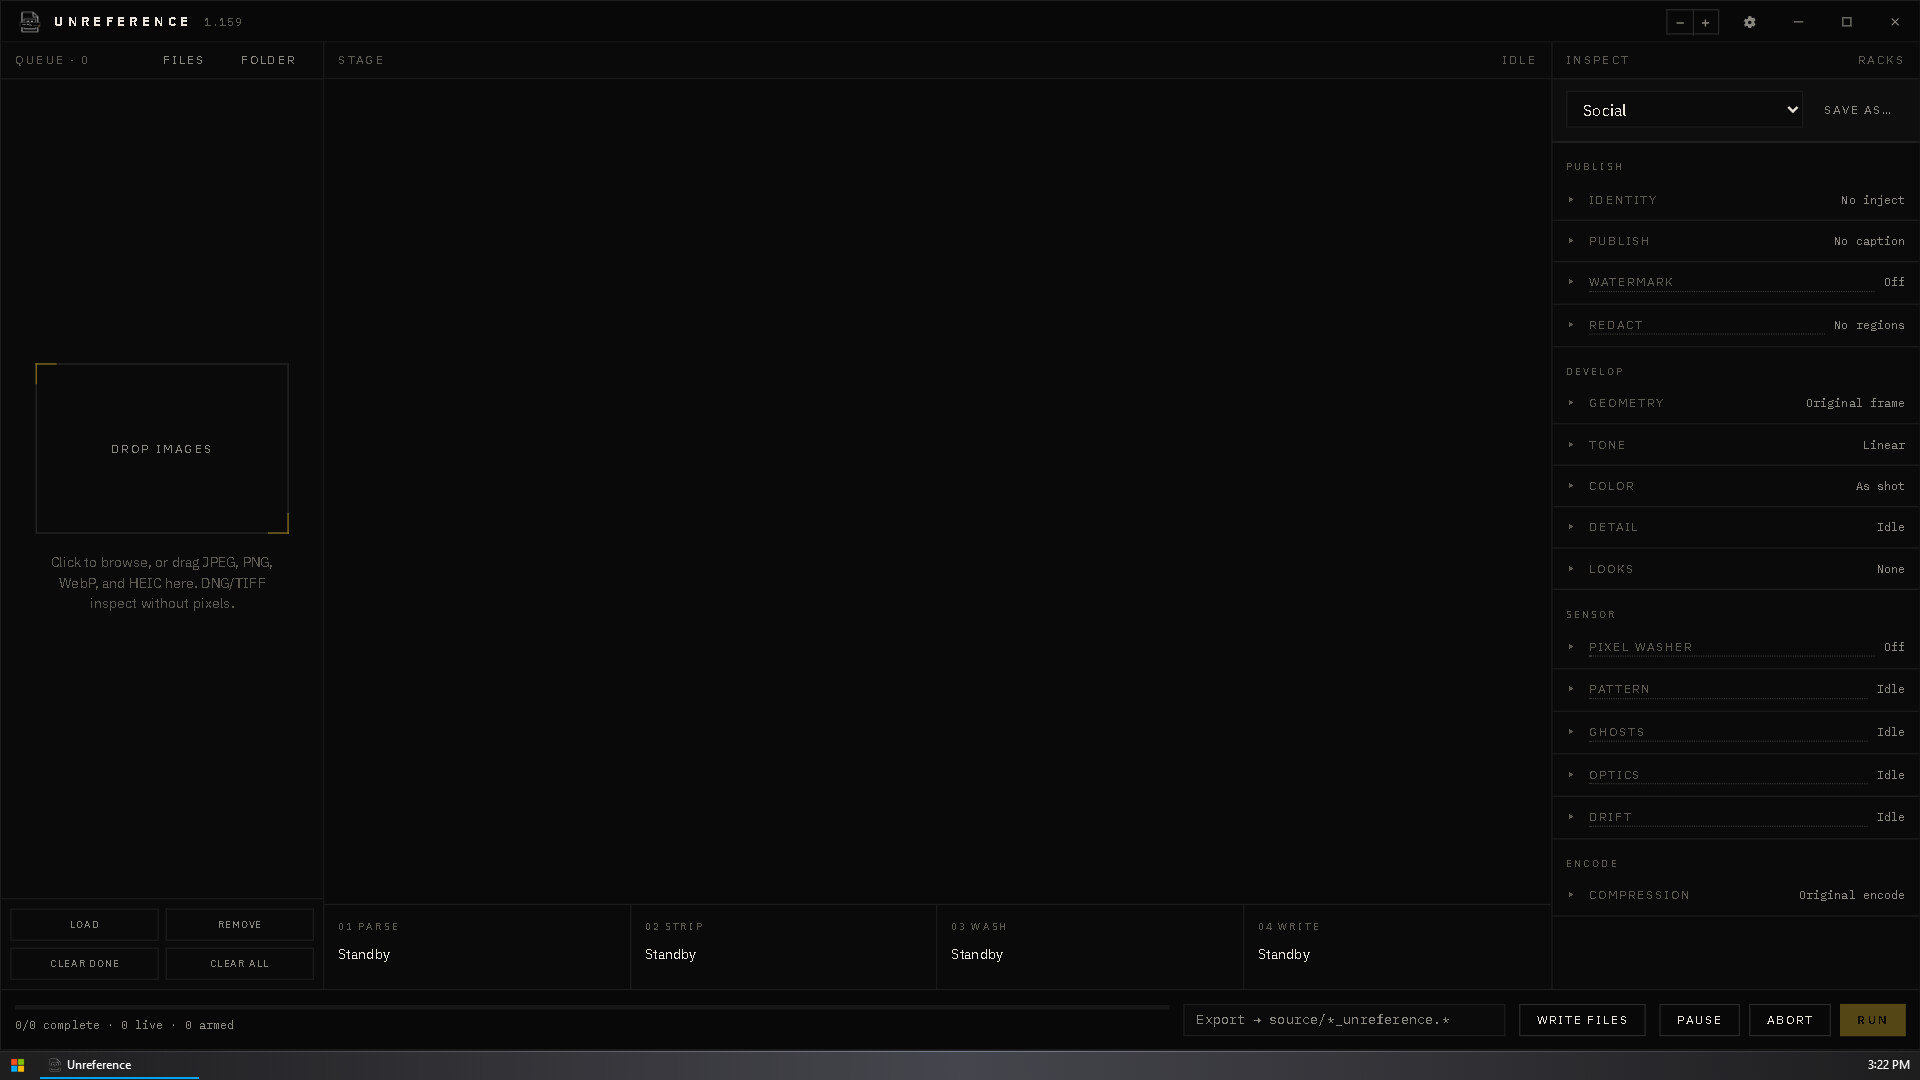Click the WRITE FILES button
Image resolution: width=1920 pixels, height=1080 pixels.
1582,1020
